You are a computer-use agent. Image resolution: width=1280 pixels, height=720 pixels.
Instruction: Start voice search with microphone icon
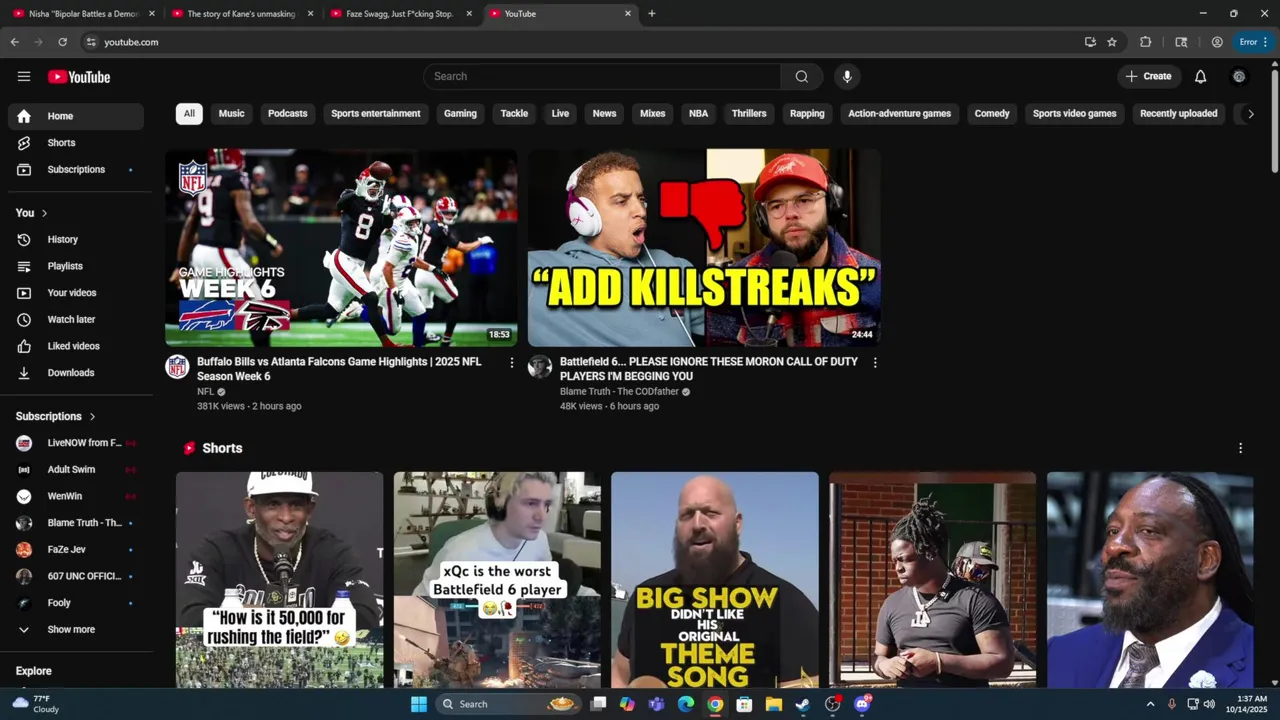(847, 77)
